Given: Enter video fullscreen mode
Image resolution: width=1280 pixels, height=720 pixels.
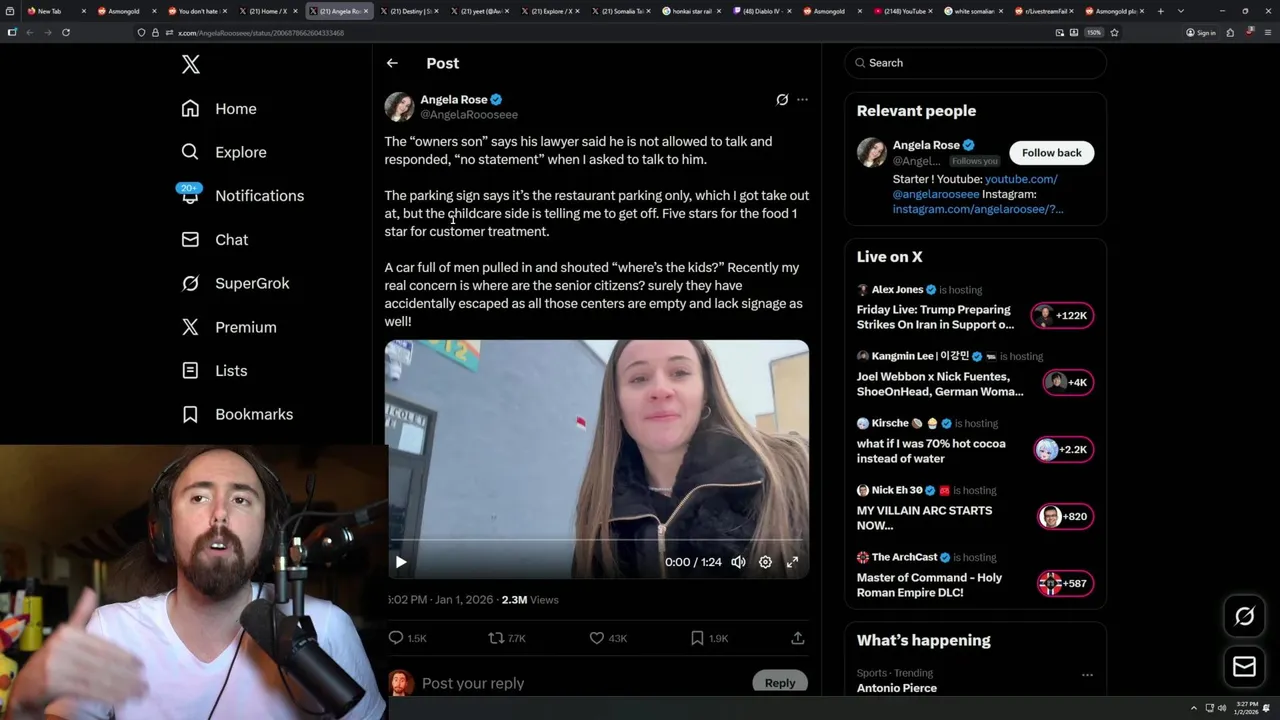Looking at the screenshot, I should click(792, 562).
